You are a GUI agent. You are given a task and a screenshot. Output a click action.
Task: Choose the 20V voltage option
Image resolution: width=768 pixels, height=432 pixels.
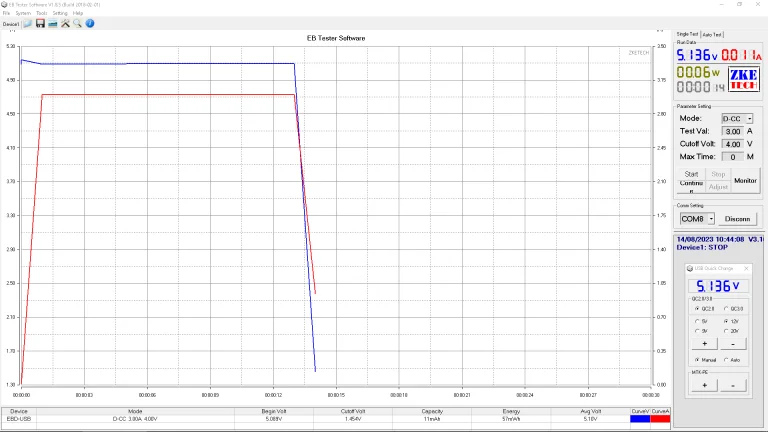[x=727, y=330]
